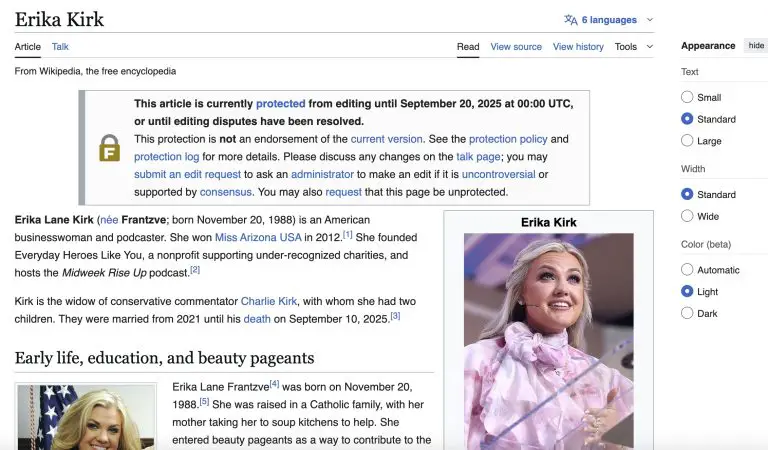The width and height of the screenshot is (768, 450).
Task: Select the Small text size option
Action: pos(687,97)
